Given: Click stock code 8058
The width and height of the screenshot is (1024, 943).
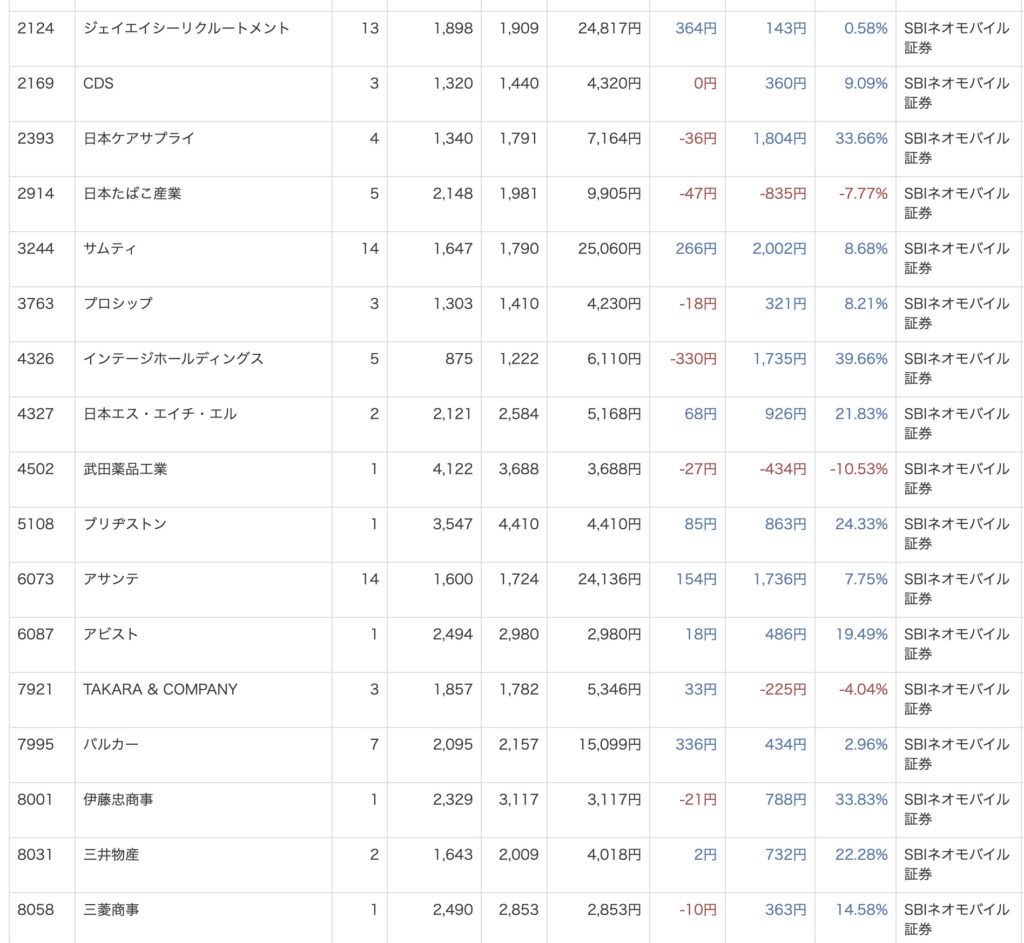Looking at the screenshot, I should tap(35, 910).
